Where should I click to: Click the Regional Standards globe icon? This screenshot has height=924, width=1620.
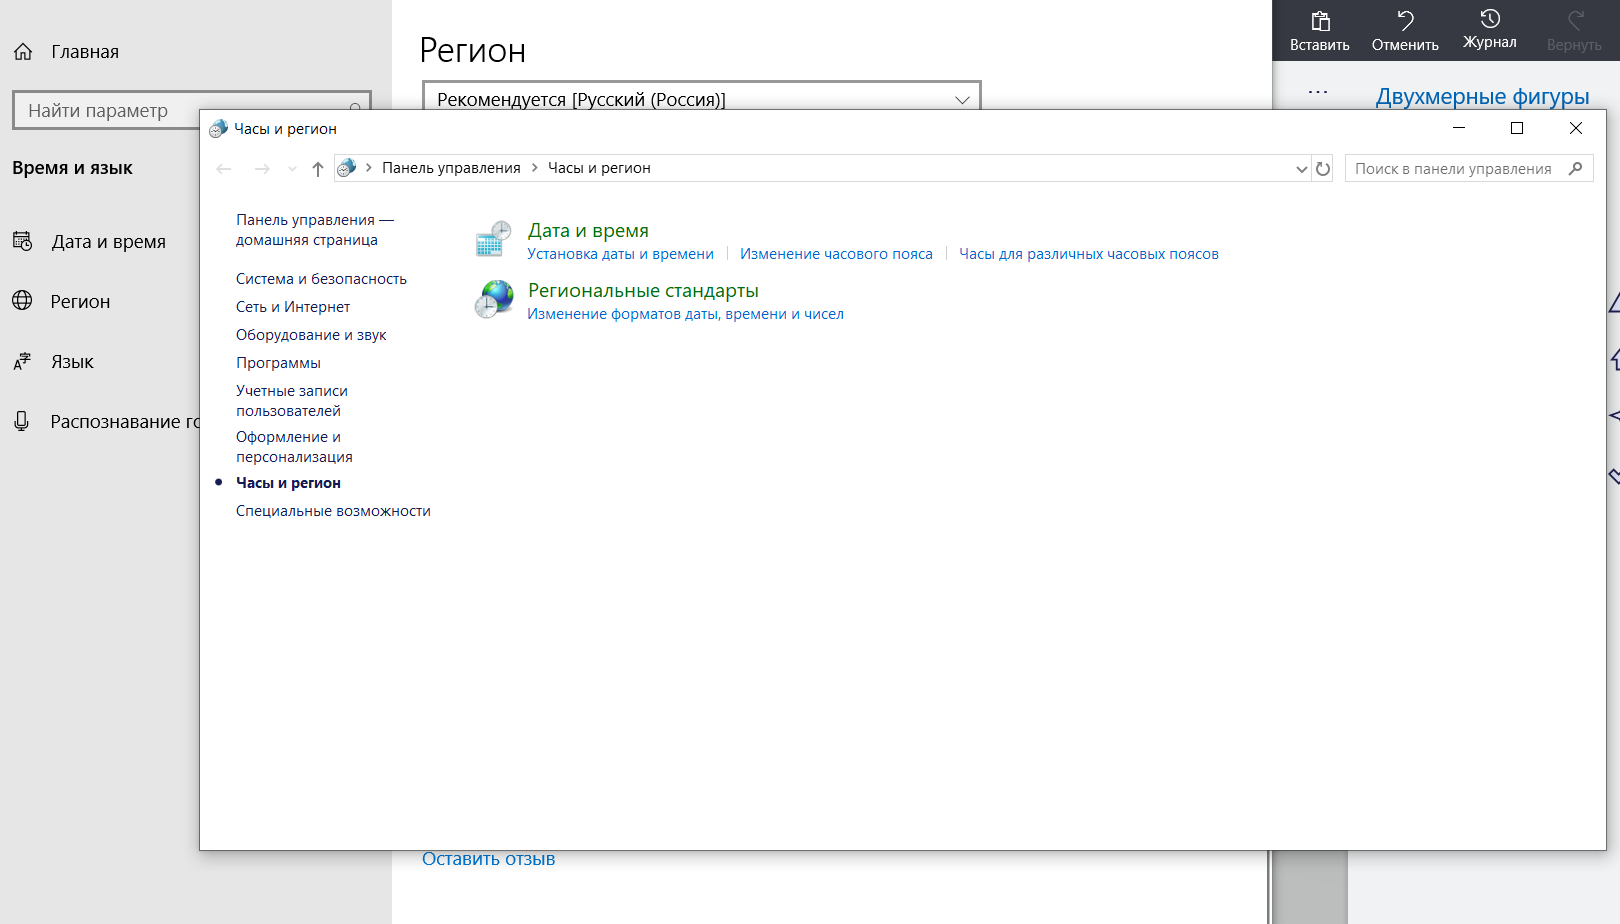click(x=493, y=300)
